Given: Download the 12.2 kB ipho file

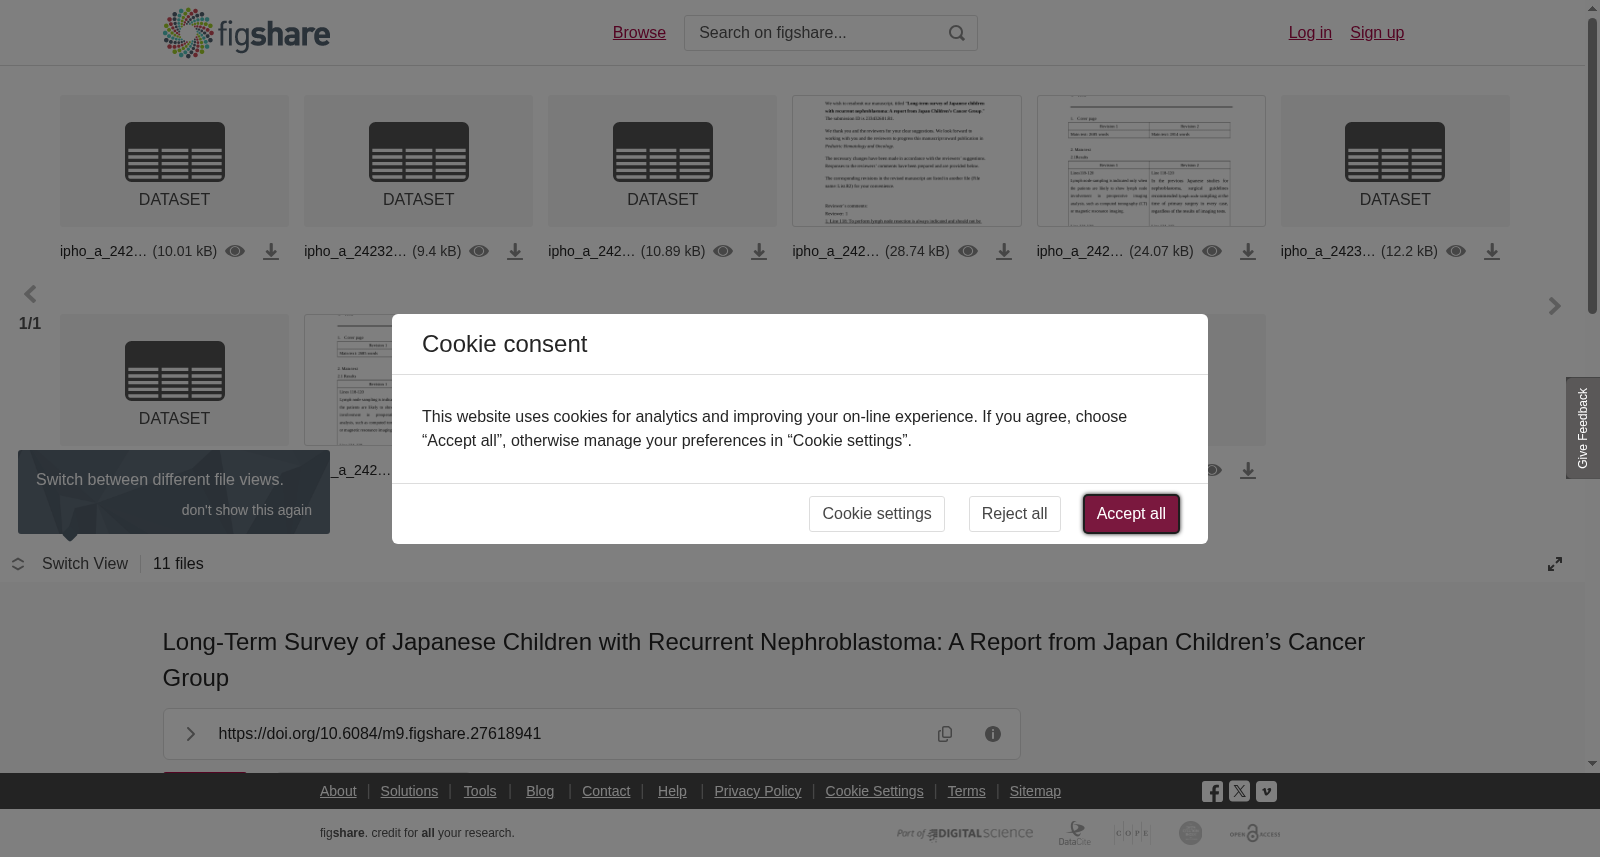Looking at the screenshot, I should (1492, 252).
